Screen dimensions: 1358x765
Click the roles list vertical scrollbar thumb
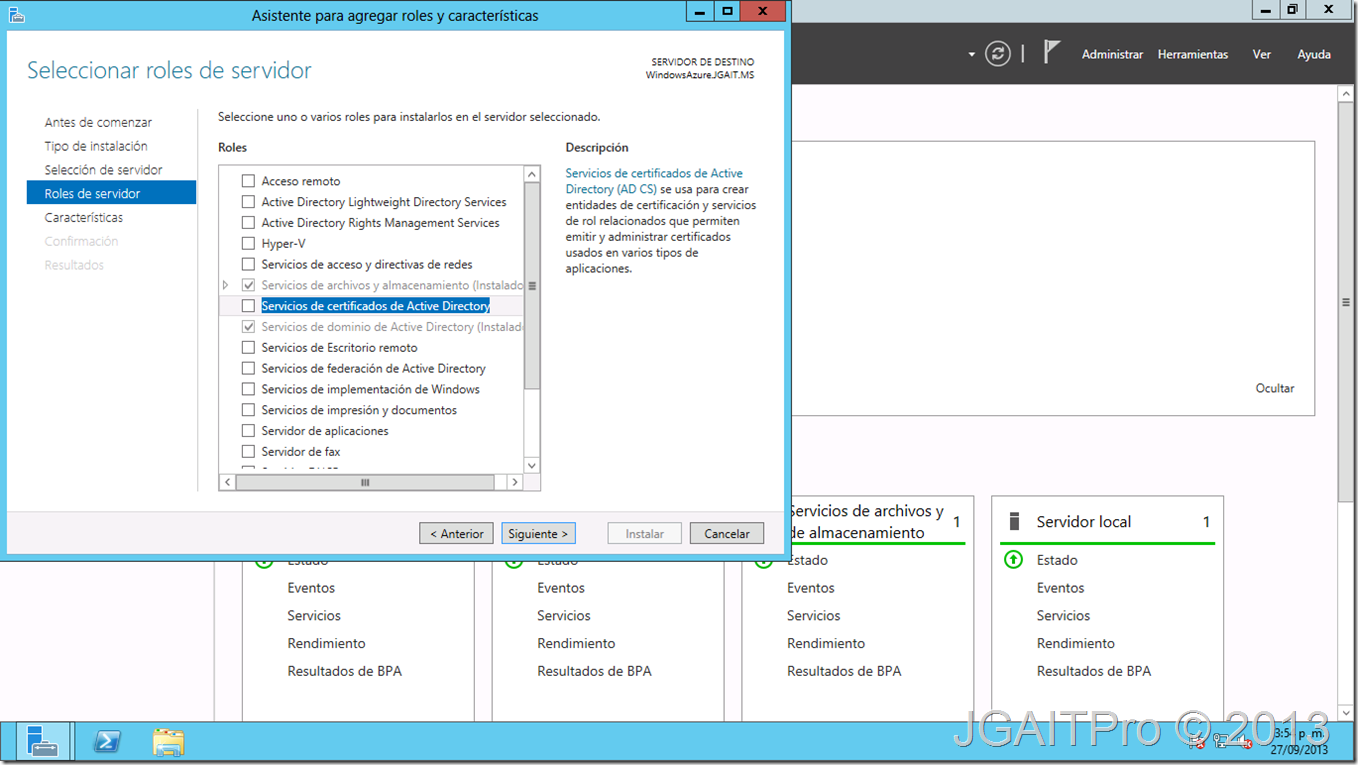(x=532, y=286)
